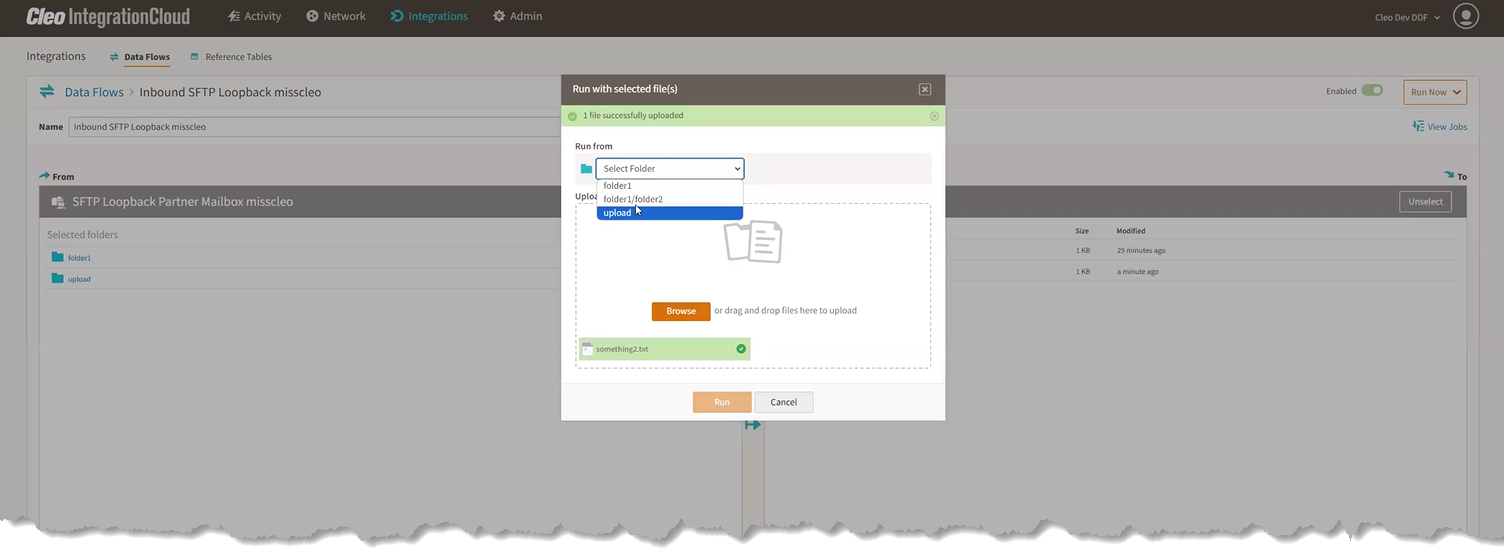This screenshot has height=548, width=1504.
Task: Click the Run button in dialog
Action: point(722,402)
